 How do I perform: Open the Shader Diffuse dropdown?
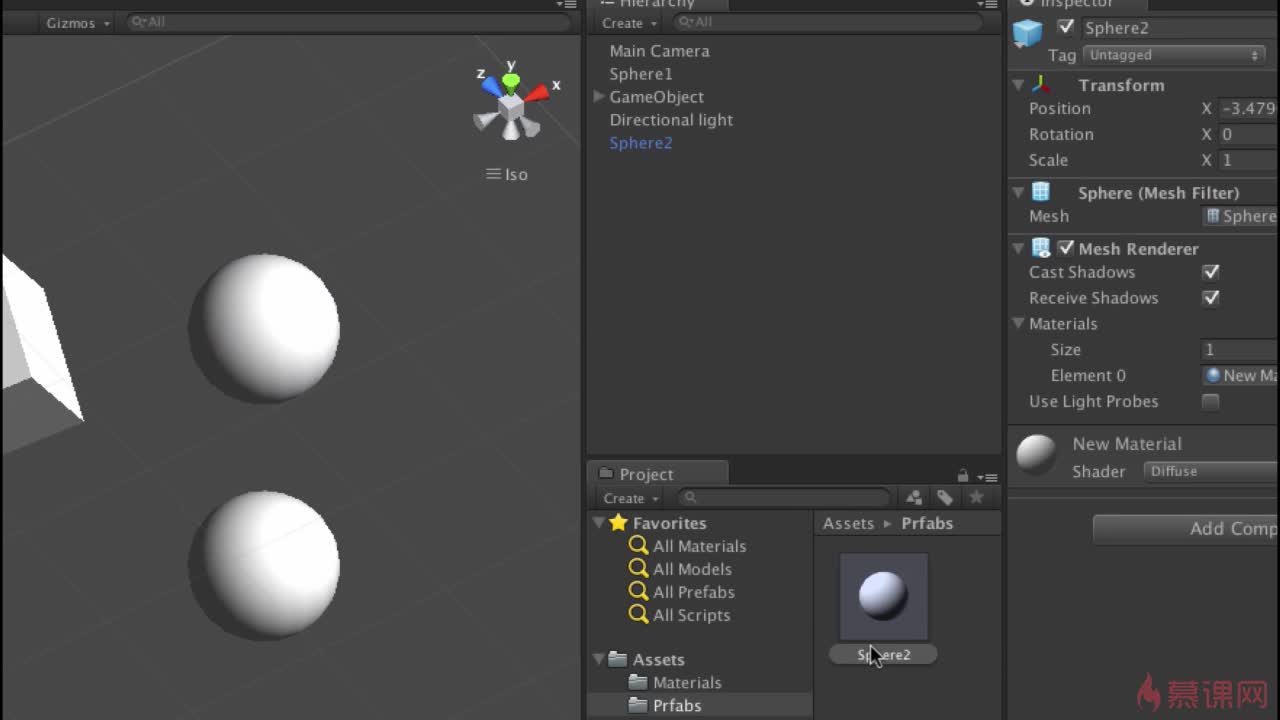(1212, 471)
